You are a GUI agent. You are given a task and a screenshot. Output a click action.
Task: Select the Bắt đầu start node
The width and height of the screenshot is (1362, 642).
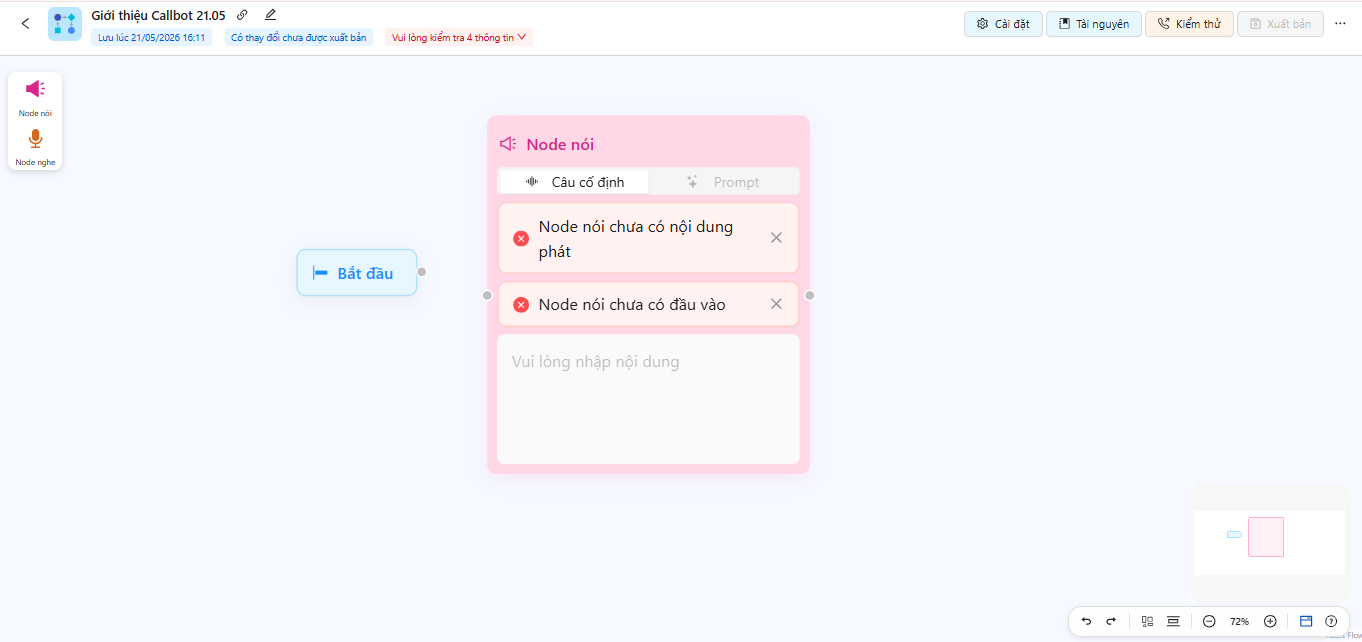point(357,273)
